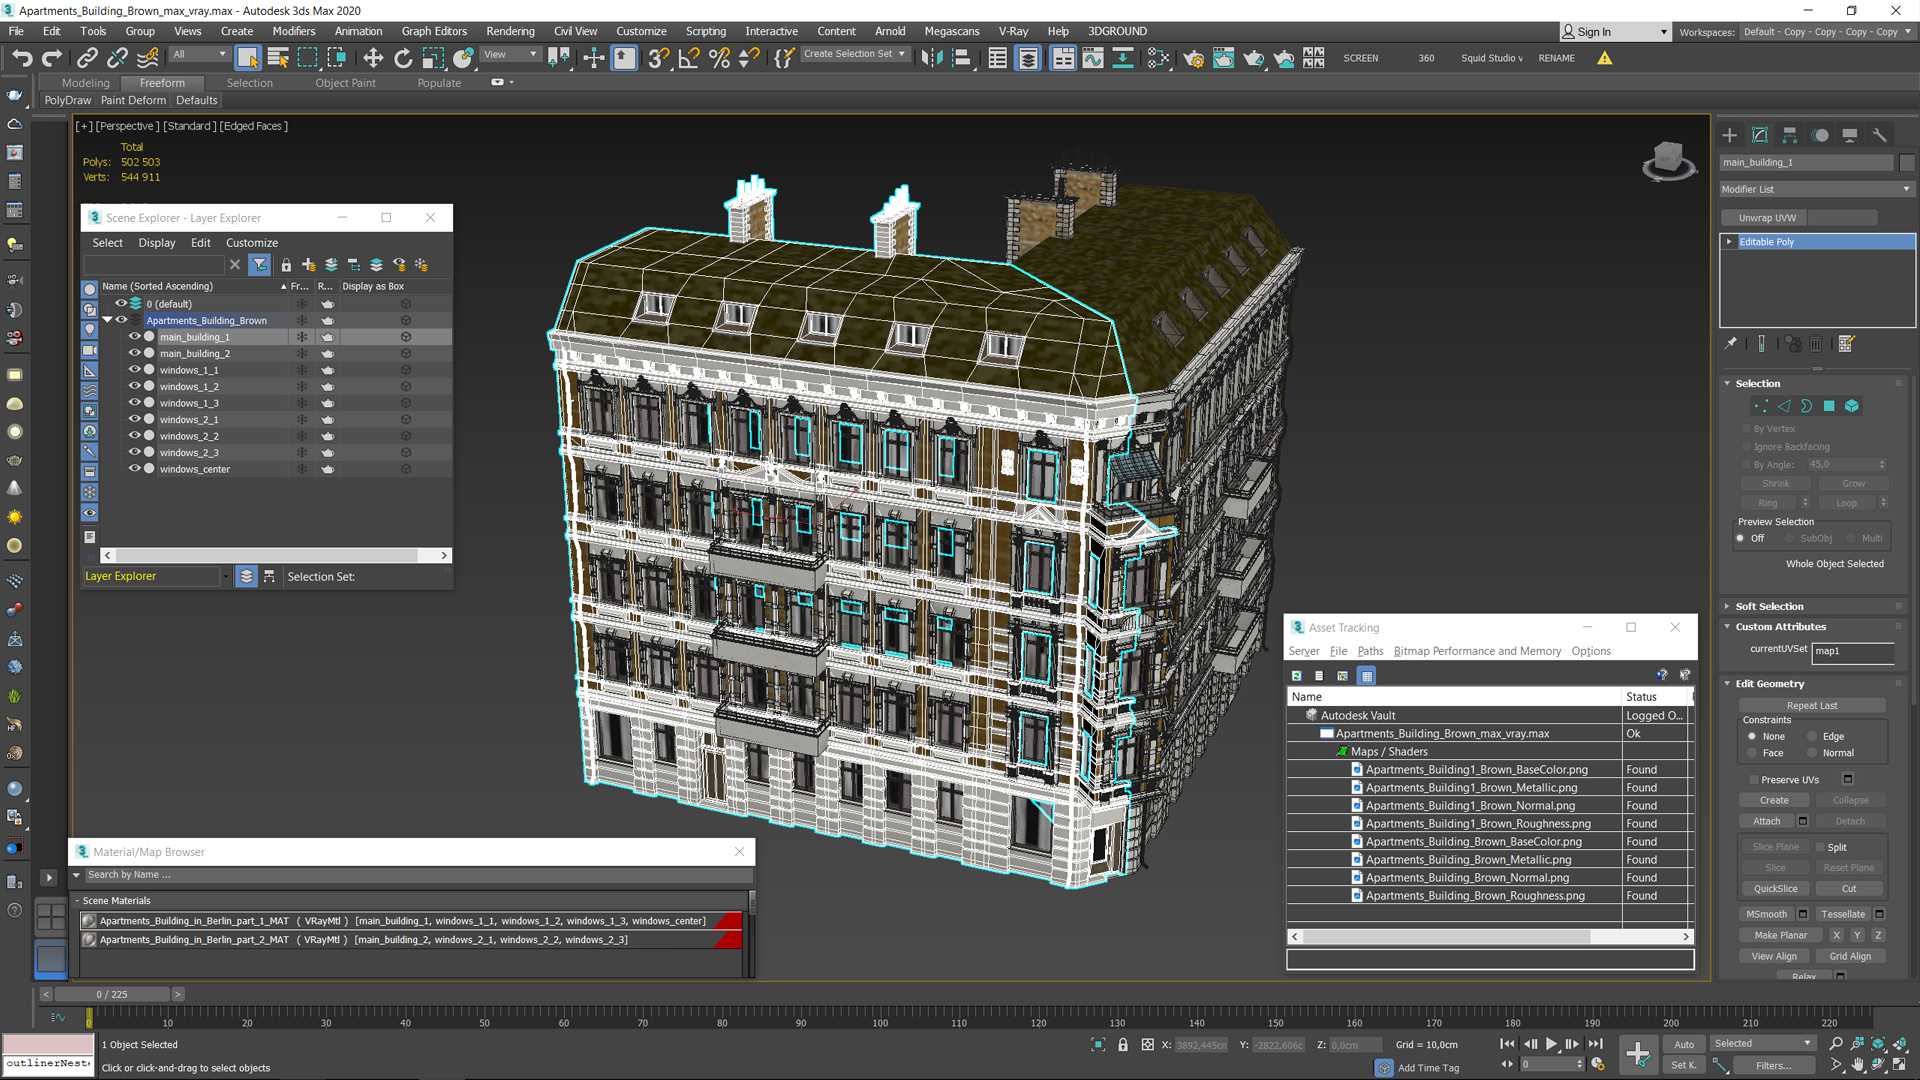The width and height of the screenshot is (1920, 1080).
Task: Open the Modifiers menu
Action: (295, 30)
